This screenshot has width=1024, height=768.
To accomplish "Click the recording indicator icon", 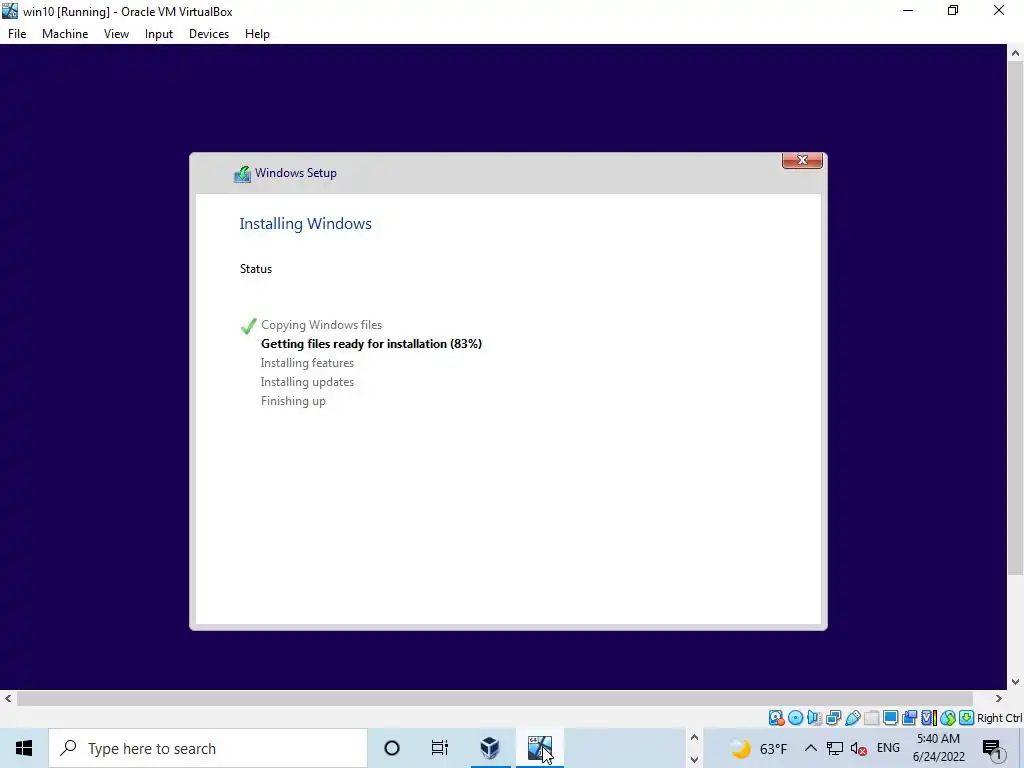I will click(x=909, y=718).
